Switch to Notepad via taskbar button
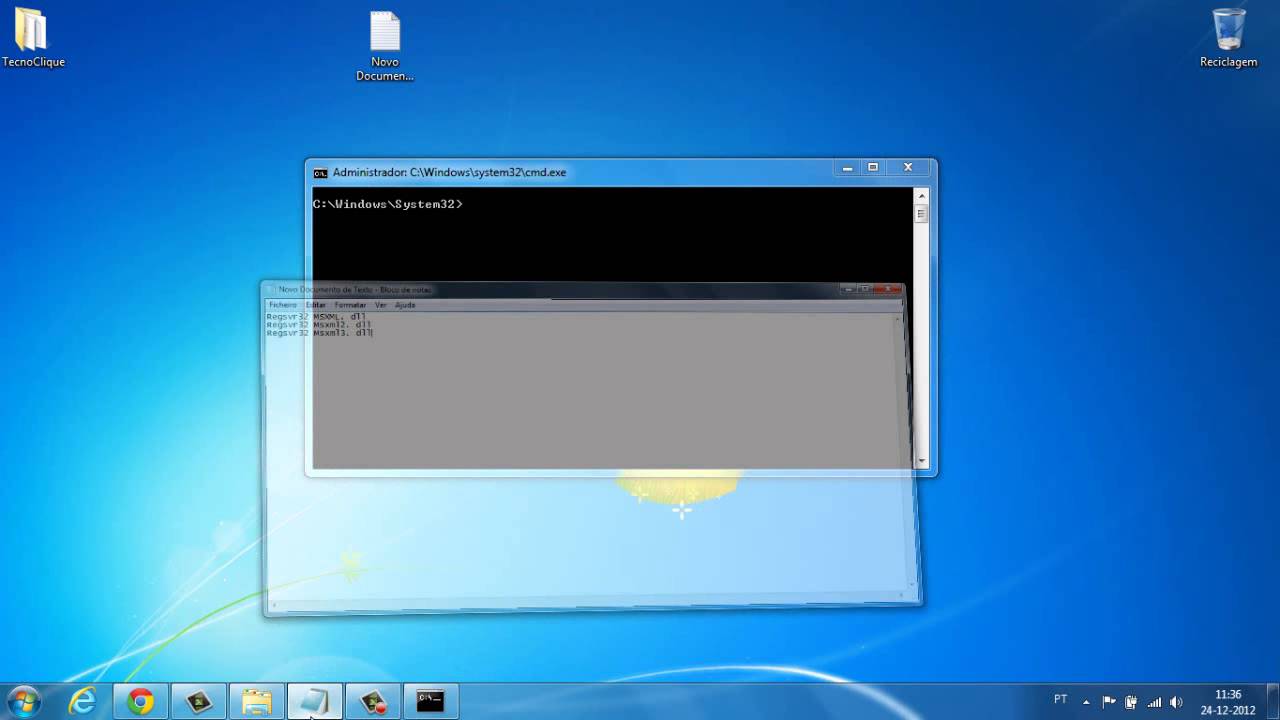Screen dimensions: 1280x720 tap(314, 701)
